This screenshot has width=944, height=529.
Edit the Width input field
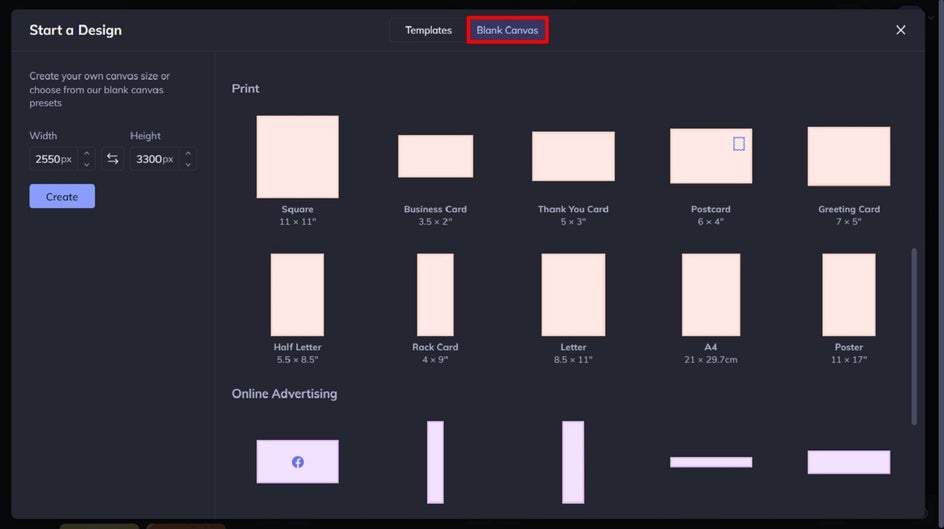(53, 159)
